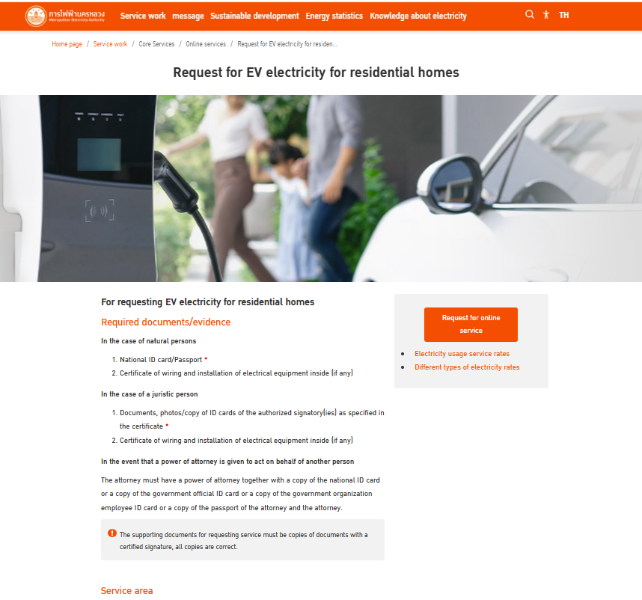
Task: Expand the Sustainable development menu
Action: [255, 16]
